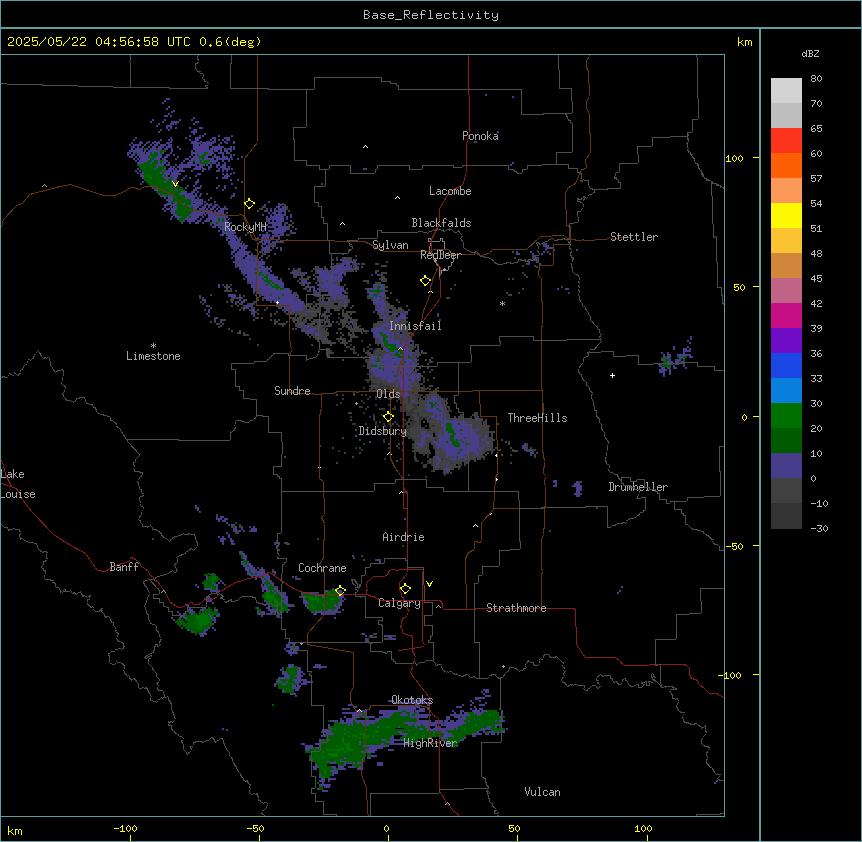Click the Sylvan city label

coord(390,245)
